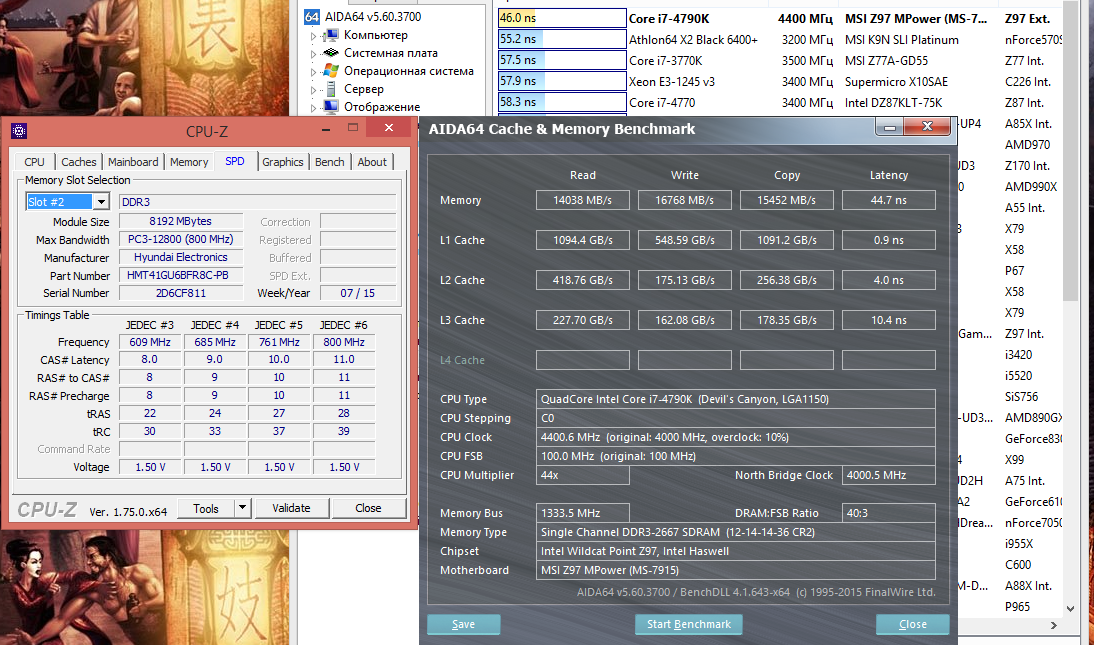Image resolution: width=1094 pixels, height=645 pixels.
Task: Select the Athlon64 X2 Black 6400+ row
Action: pyautogui.click(x=779, y=40)
